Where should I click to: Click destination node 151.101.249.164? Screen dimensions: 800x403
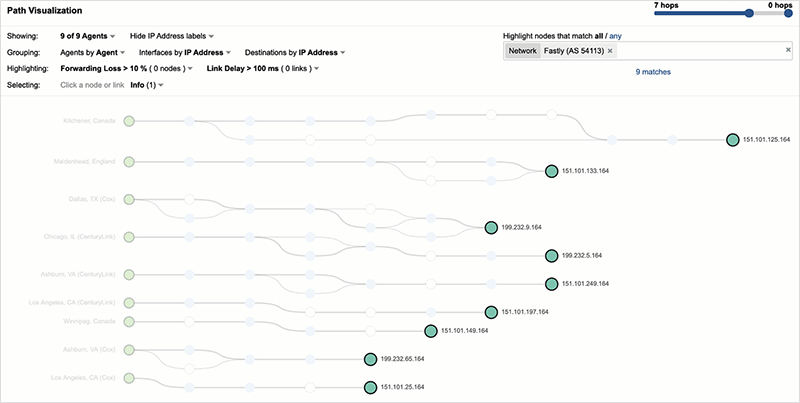(550, 283)
